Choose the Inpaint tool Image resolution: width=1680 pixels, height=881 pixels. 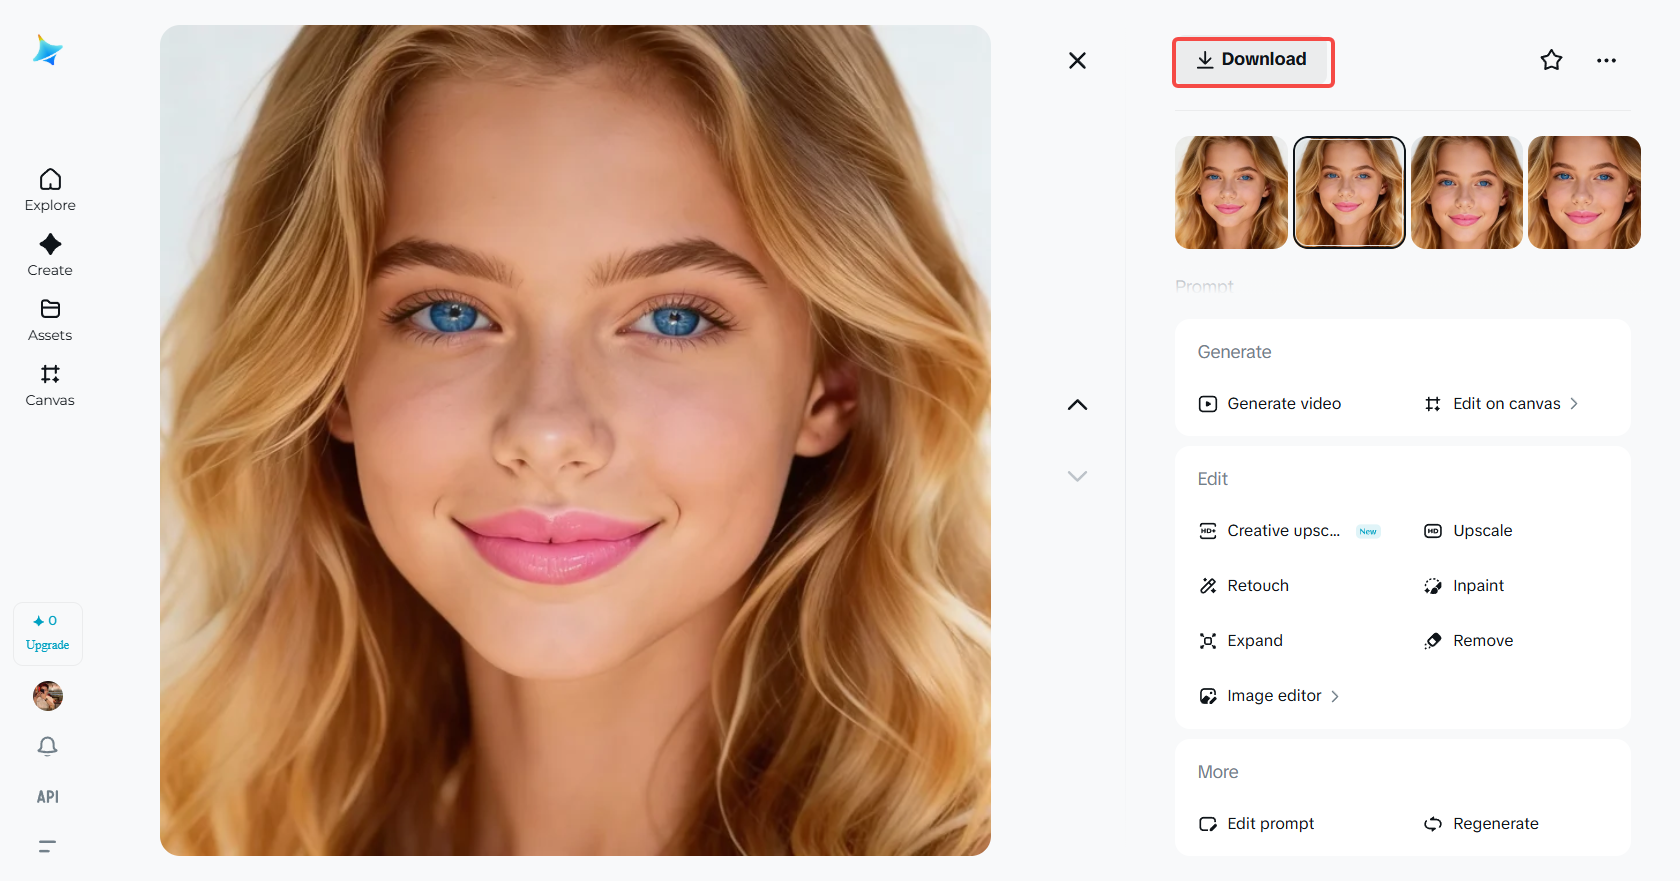[x=1464, y=586]
